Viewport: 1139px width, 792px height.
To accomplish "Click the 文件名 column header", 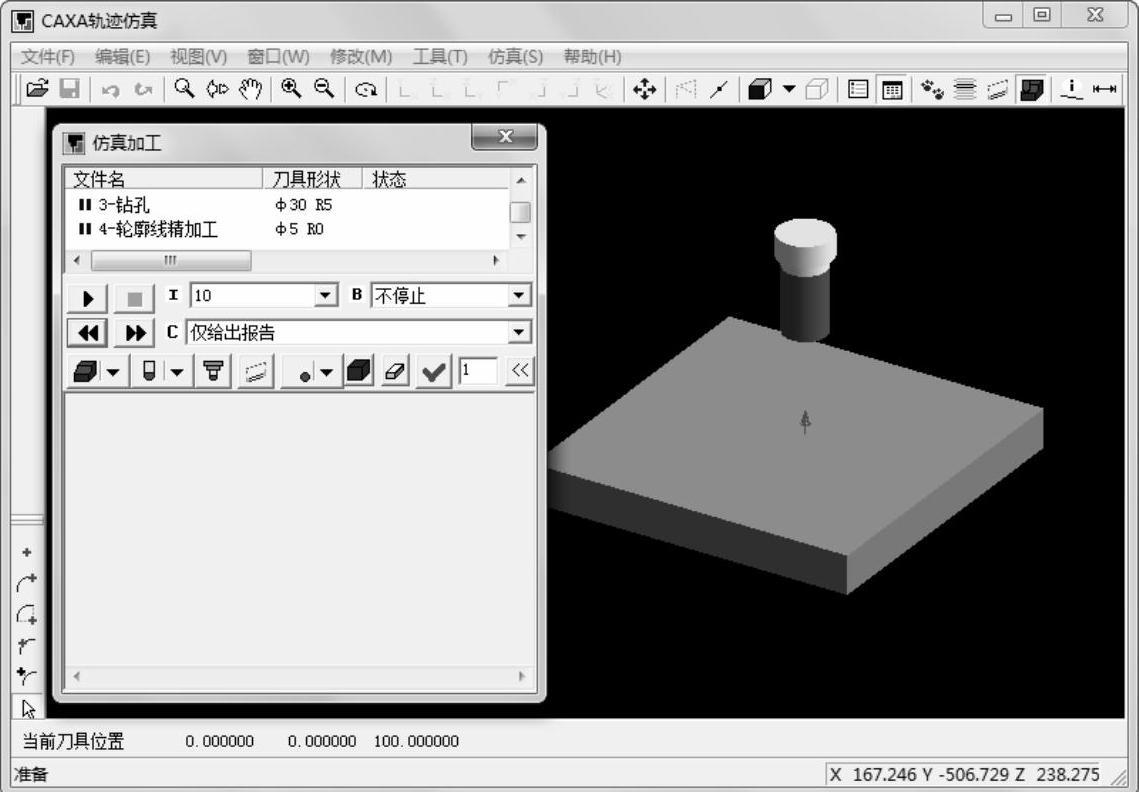I will pos(163,179).
